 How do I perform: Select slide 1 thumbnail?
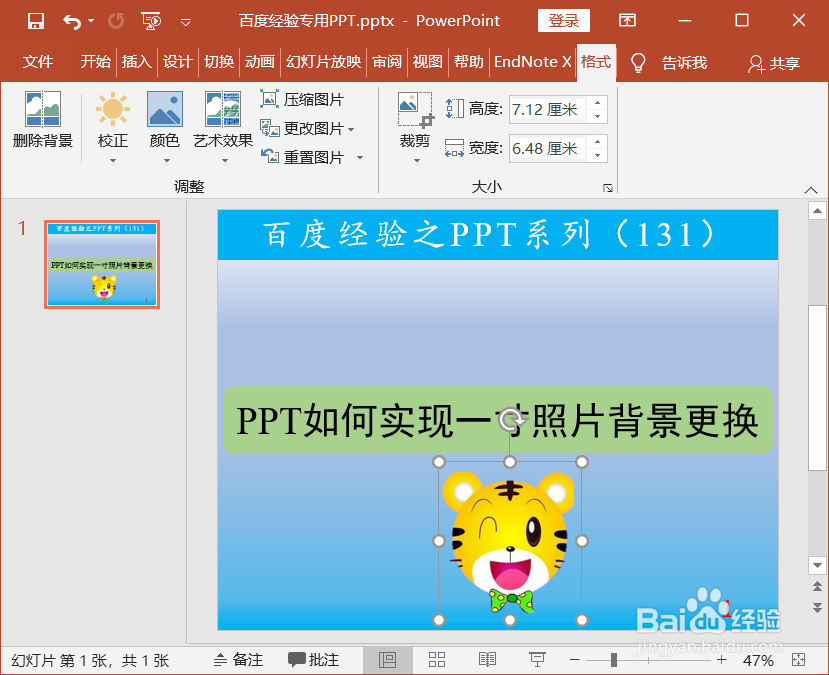tap(102, 265)
